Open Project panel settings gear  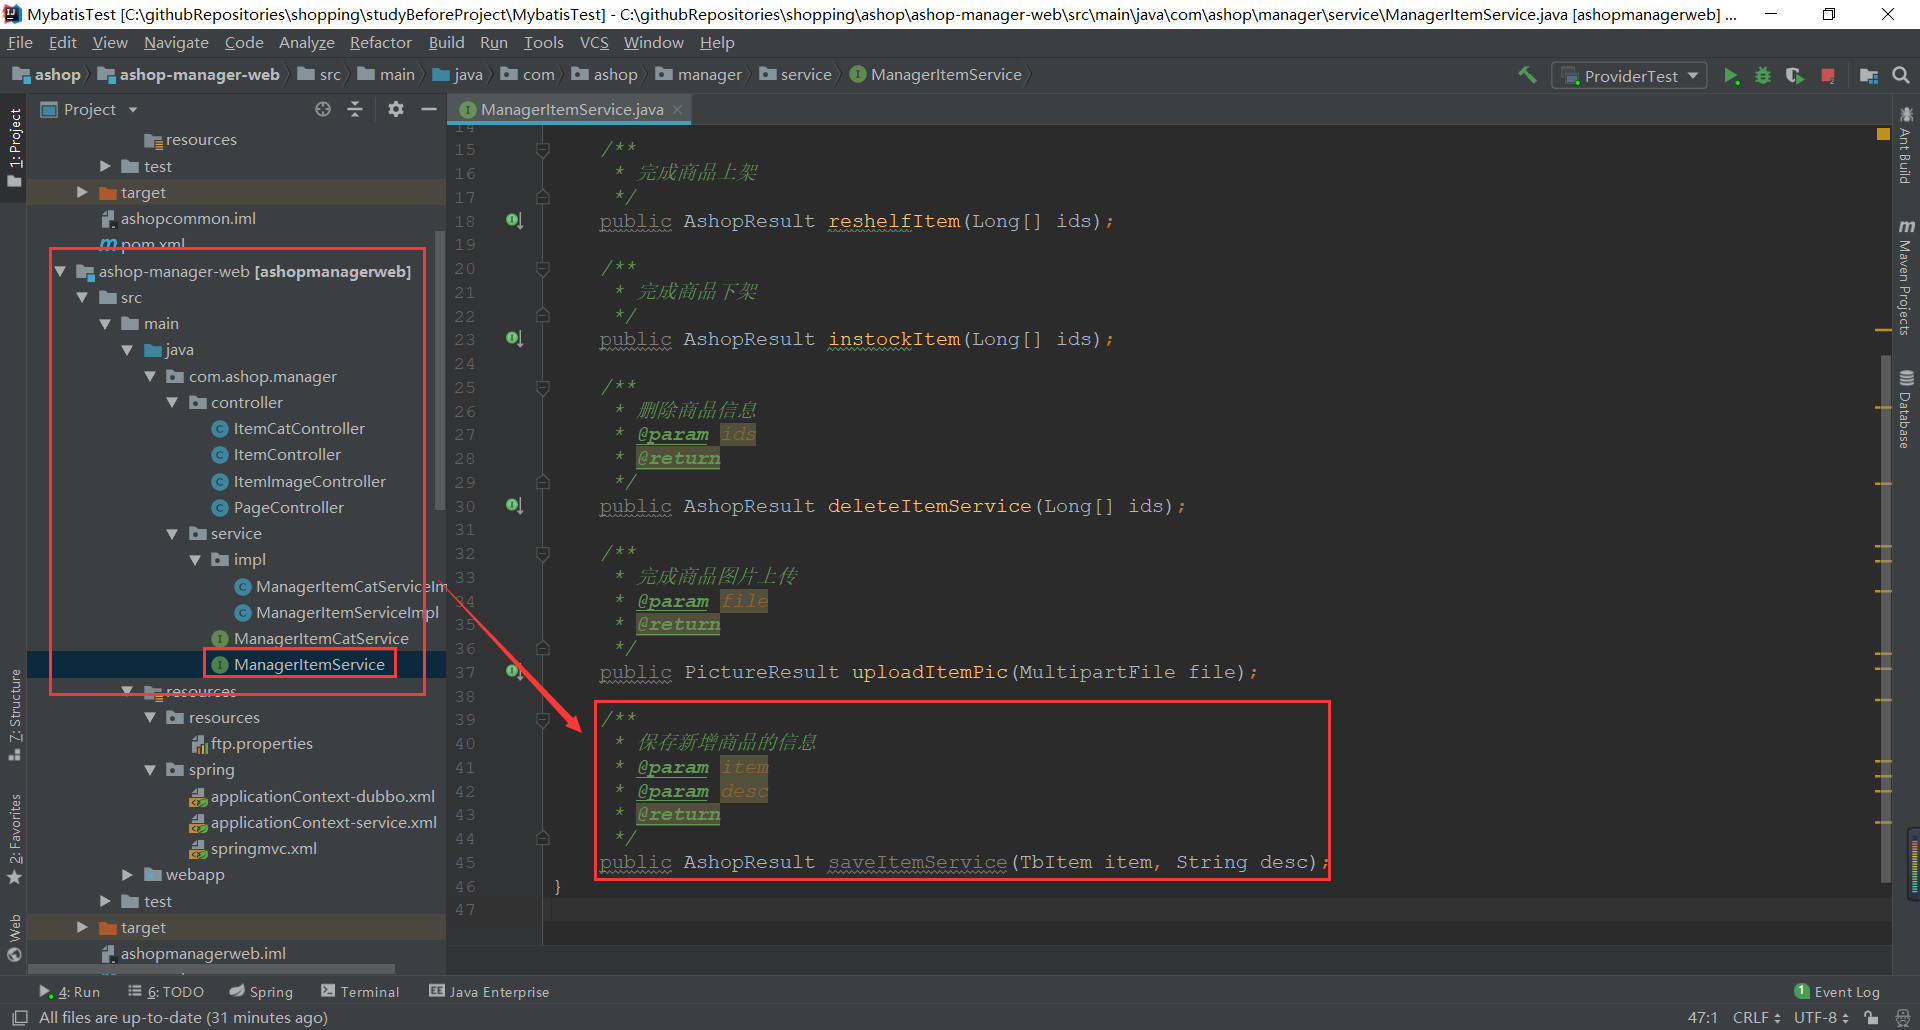(x=396, y=109)
